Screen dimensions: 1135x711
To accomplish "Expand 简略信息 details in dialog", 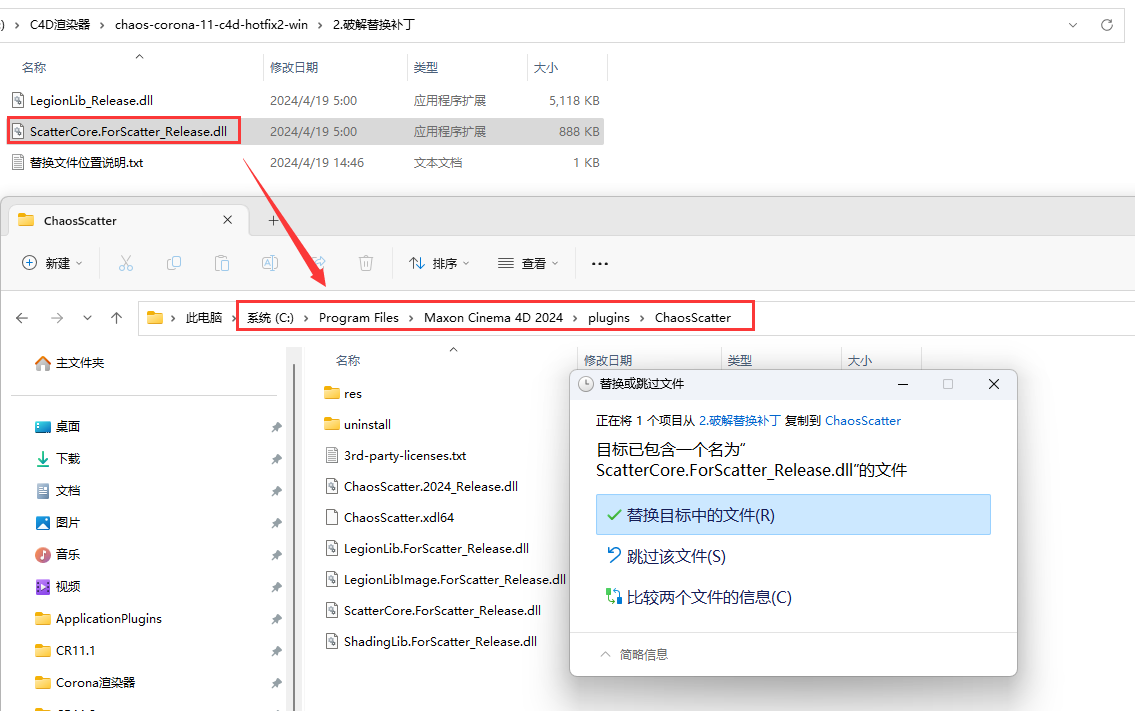I will click(x=634, y=654).
